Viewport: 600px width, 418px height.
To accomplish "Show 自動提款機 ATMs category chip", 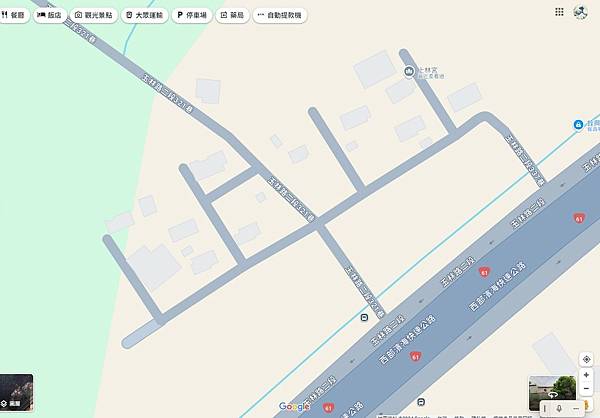I will coord(280,15).
